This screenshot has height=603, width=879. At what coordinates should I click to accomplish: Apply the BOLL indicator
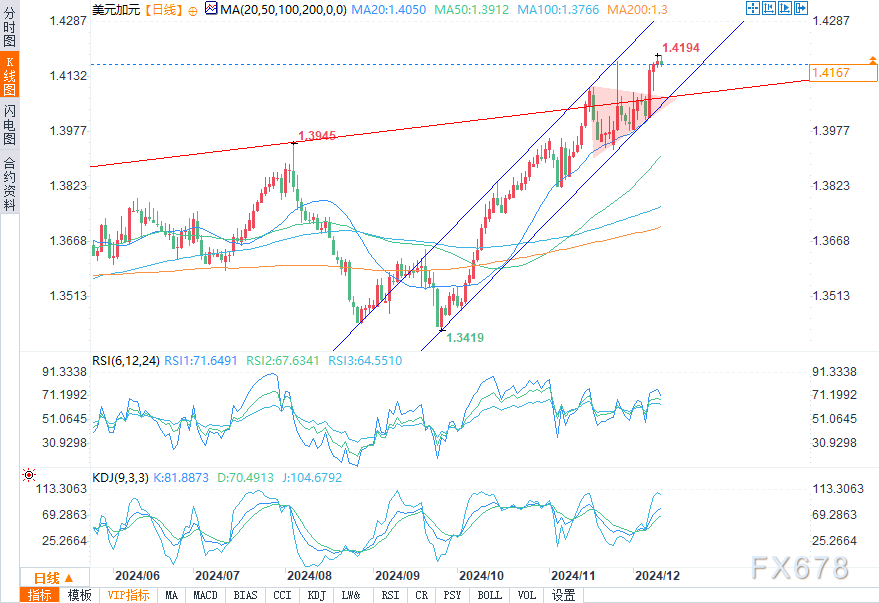click(x=489, y=595)
